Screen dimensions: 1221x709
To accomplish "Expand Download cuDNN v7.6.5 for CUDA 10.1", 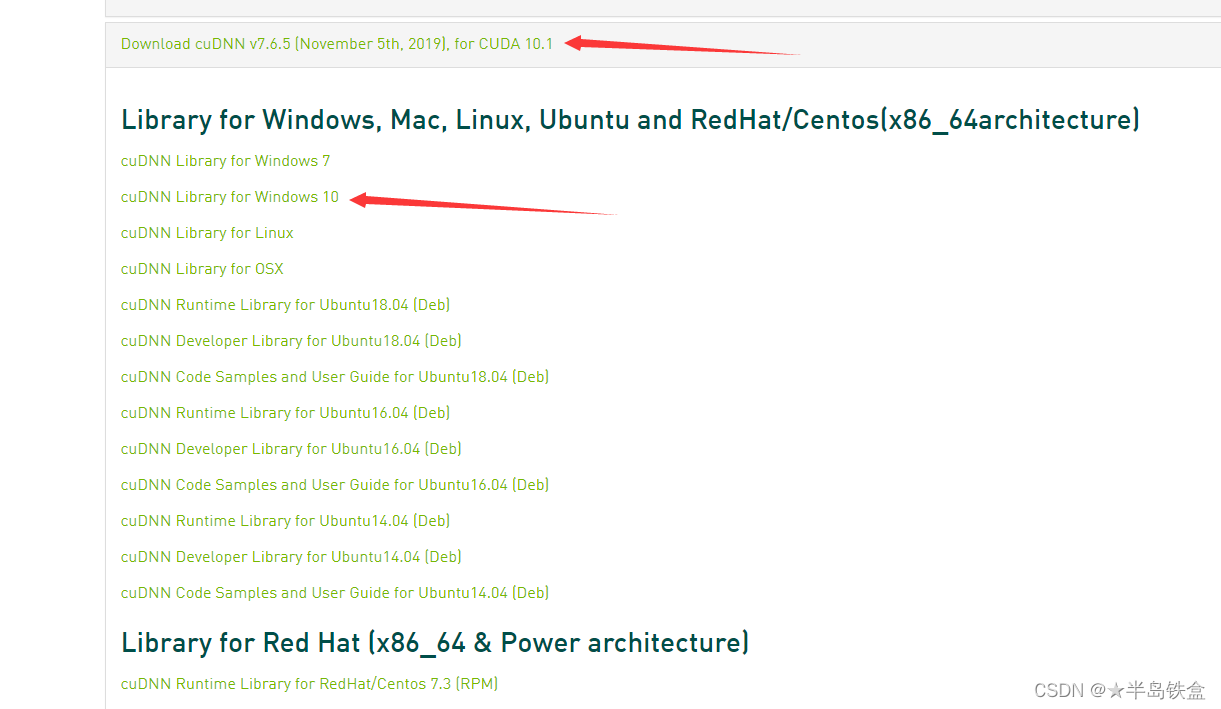I will tap(337, 44).
